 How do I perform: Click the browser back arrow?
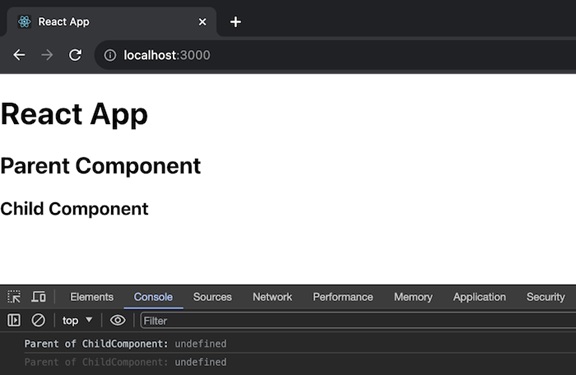coord(19,55)
